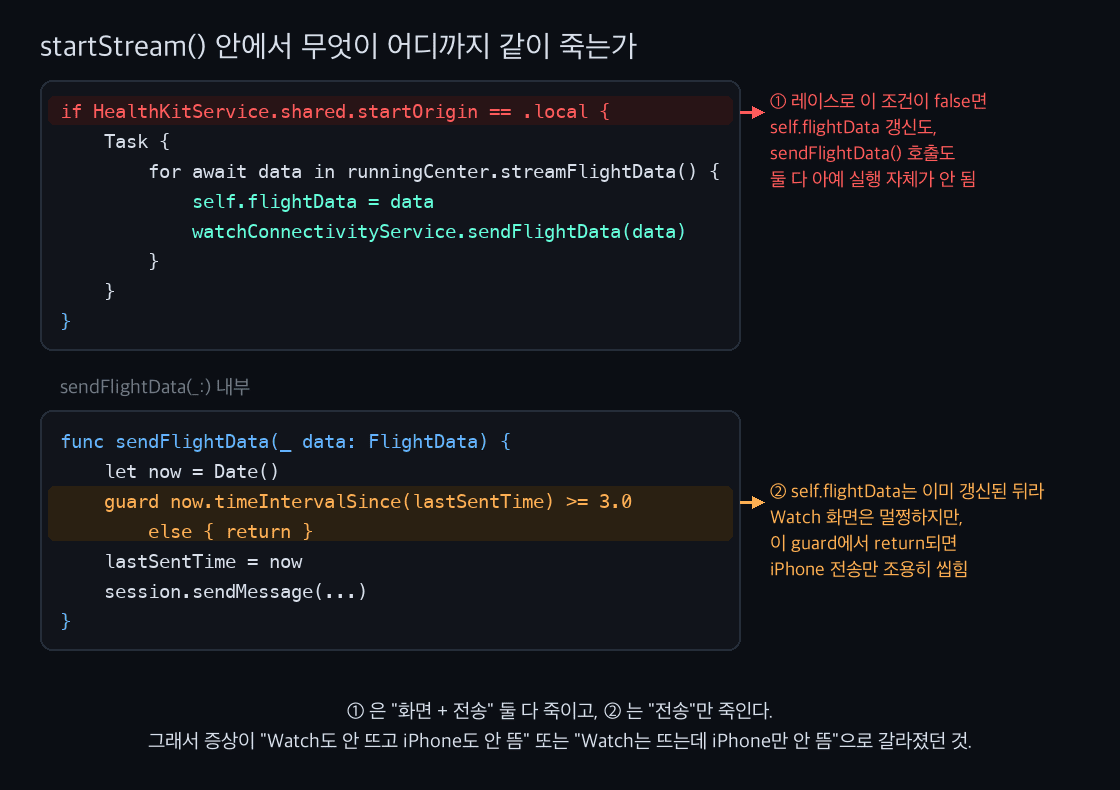Click the 'for await data in runningCenter.streamFlightData()' line
The width and height of the screenshot is (1120, 790).
[434, 171]
